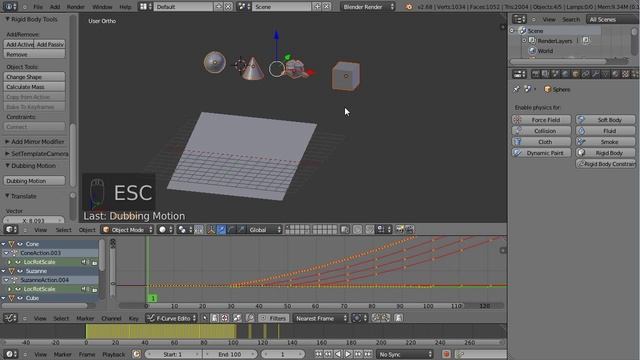Open the Key menu in Graph Editor
The height and width of the screenshot is (360, 640).
point(133,318)
